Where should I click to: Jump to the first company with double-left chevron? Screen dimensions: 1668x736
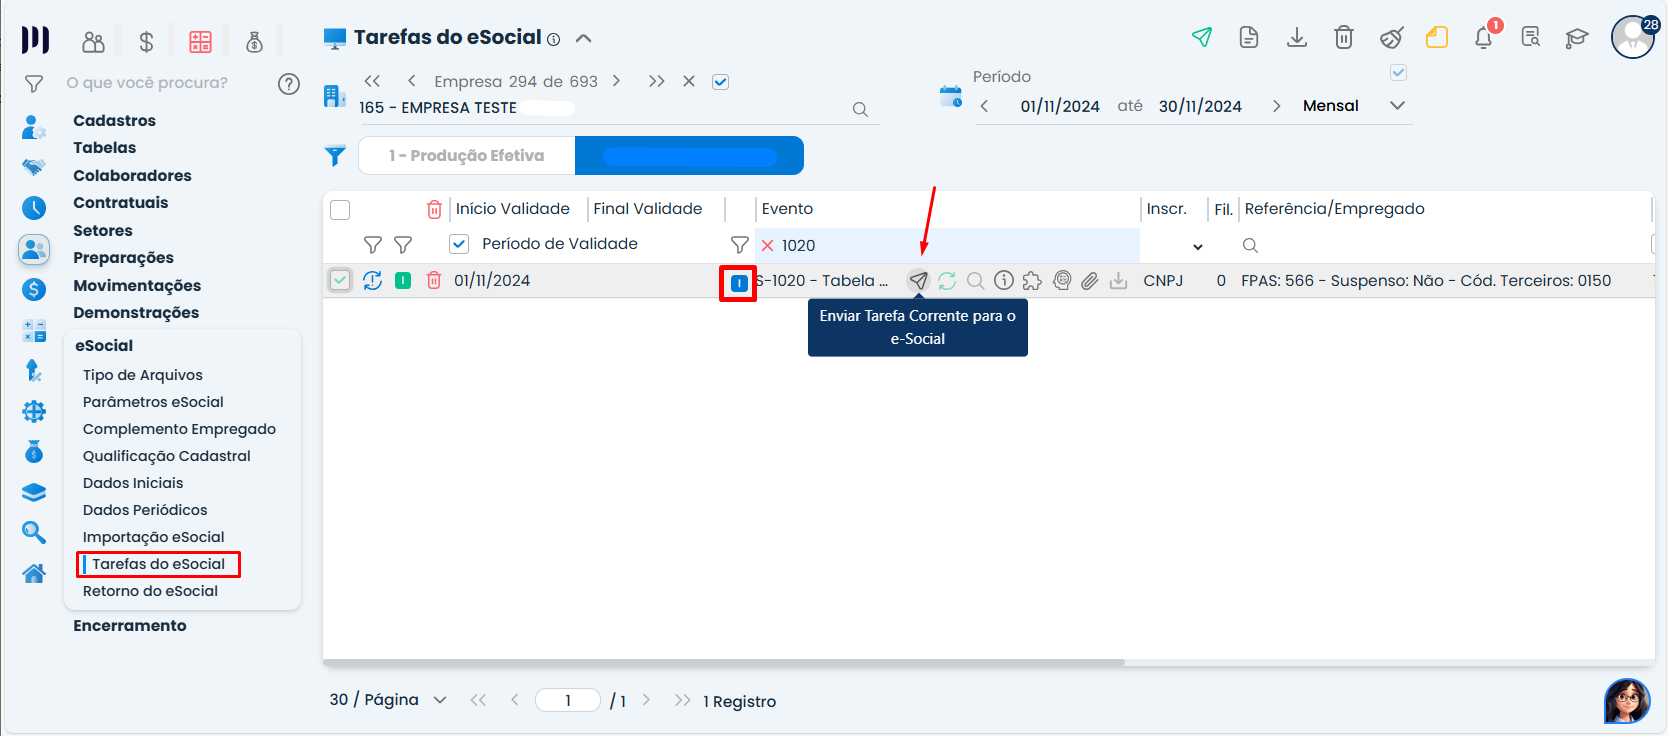[372, 81]
